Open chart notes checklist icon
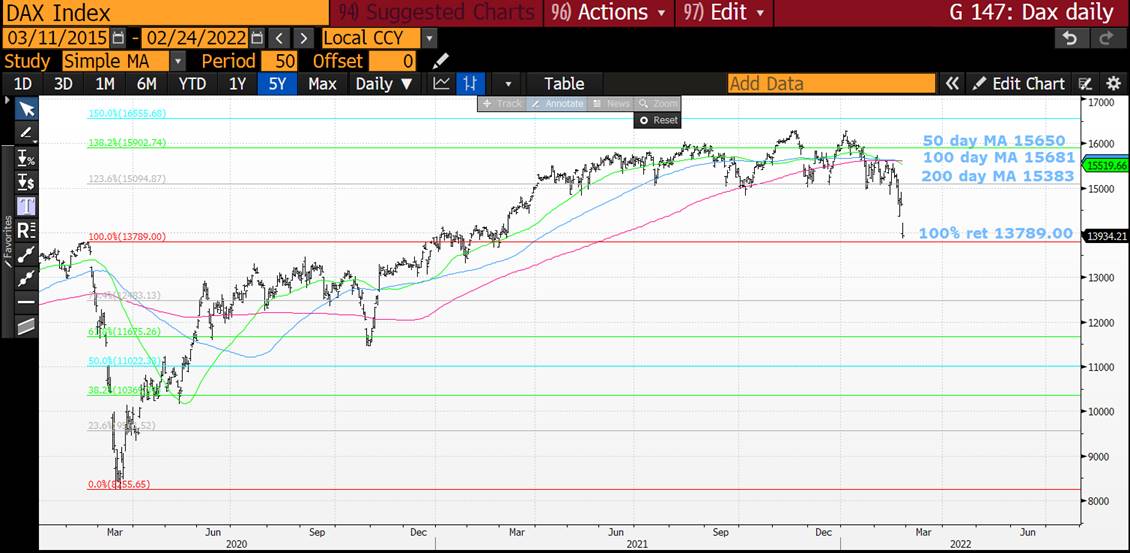 [x=1087, y=84]
